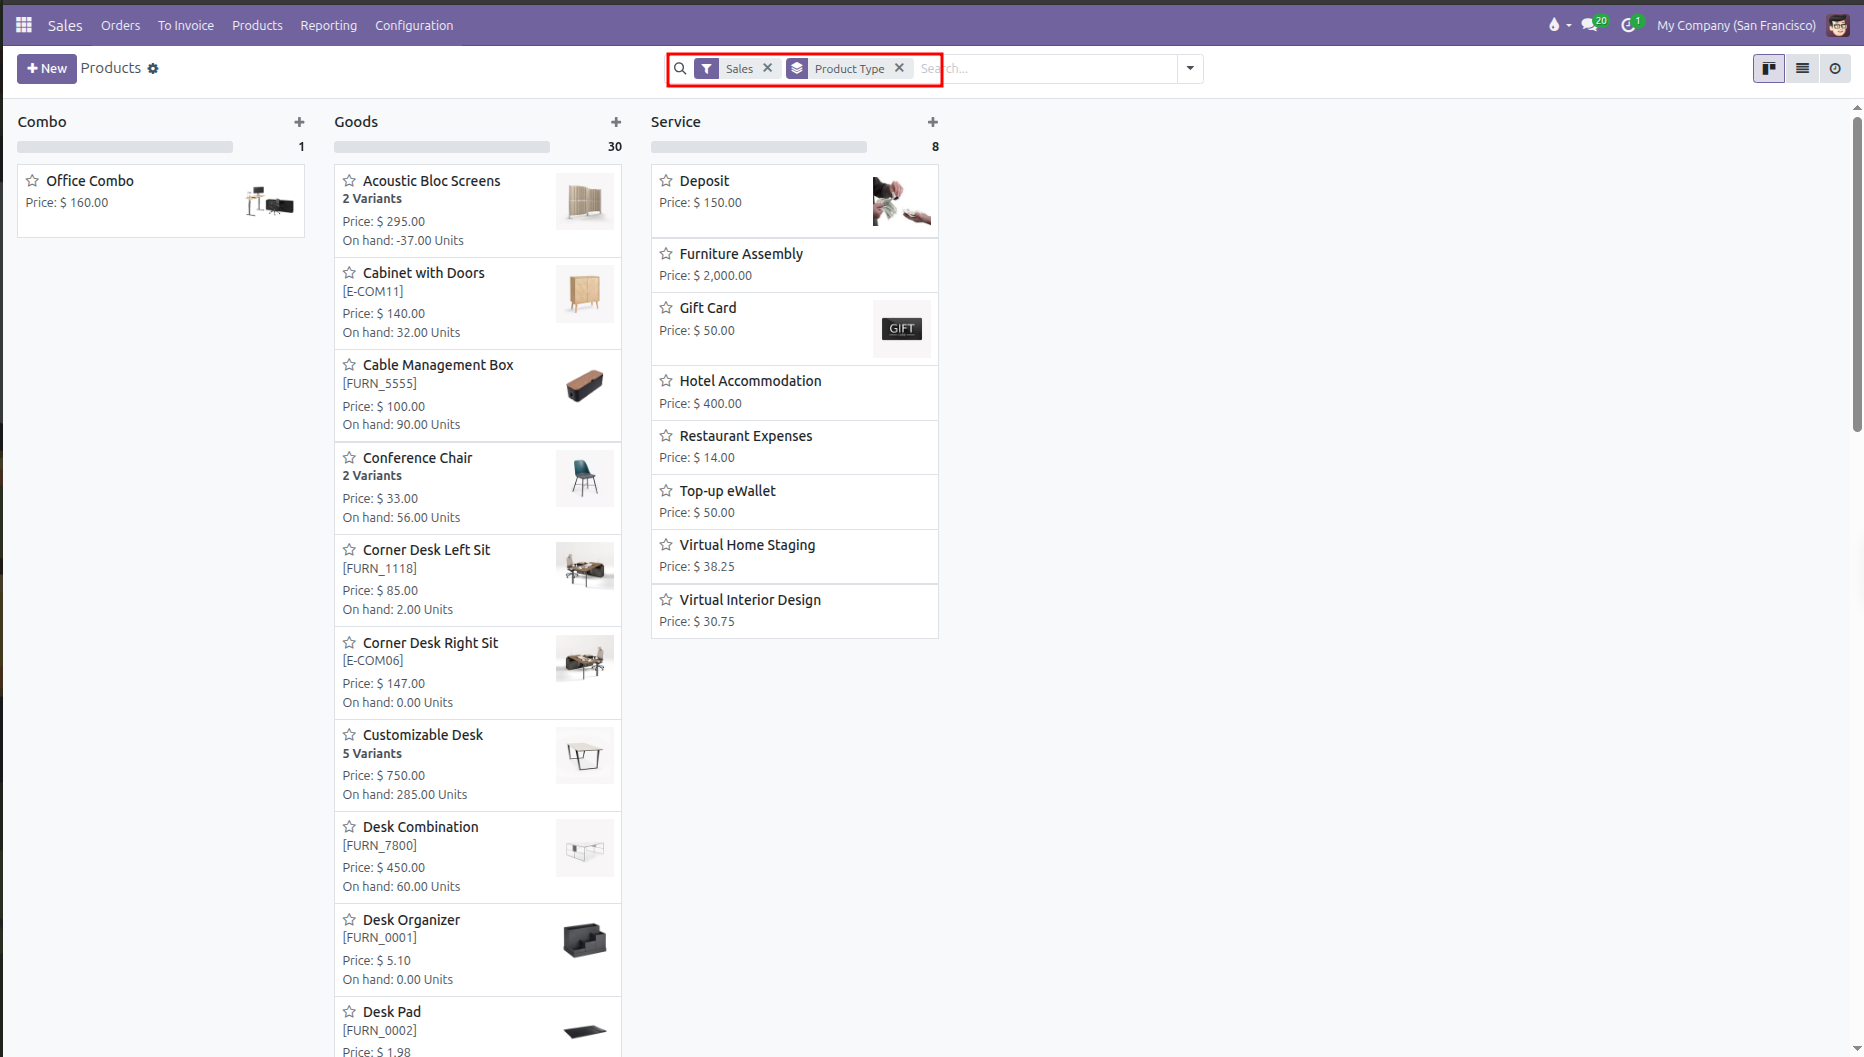The image size is (1864, 1057).
Task: Click the search input field
Action: (x=1046, y=69)
